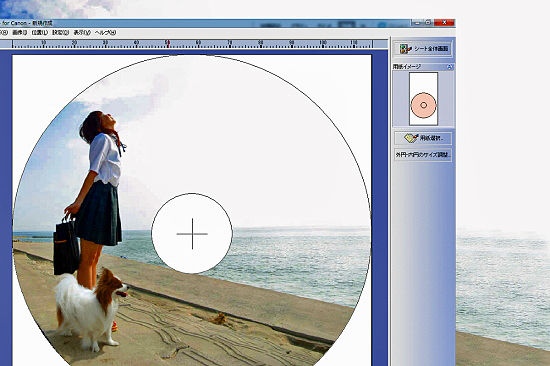Click the シート全体画面 button
550x366 pixels.
423,49
